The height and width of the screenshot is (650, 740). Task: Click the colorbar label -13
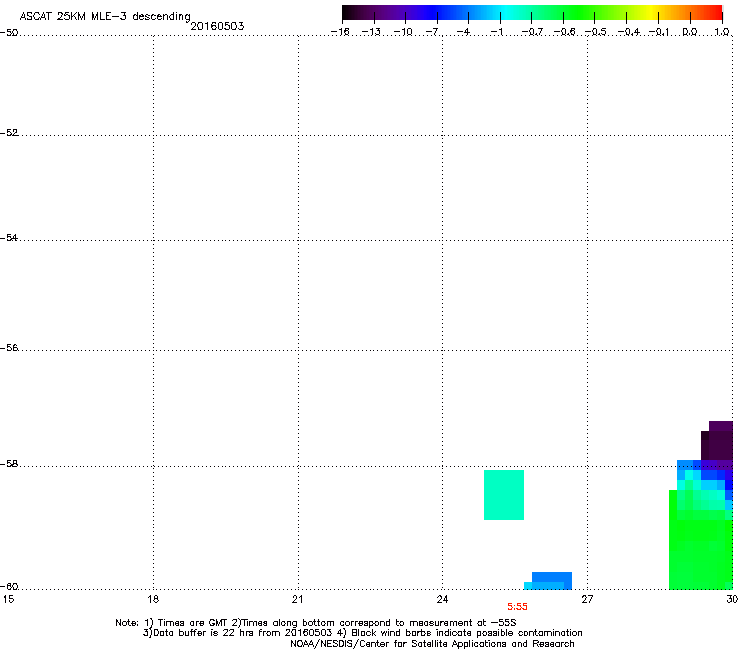pos(371,32)
